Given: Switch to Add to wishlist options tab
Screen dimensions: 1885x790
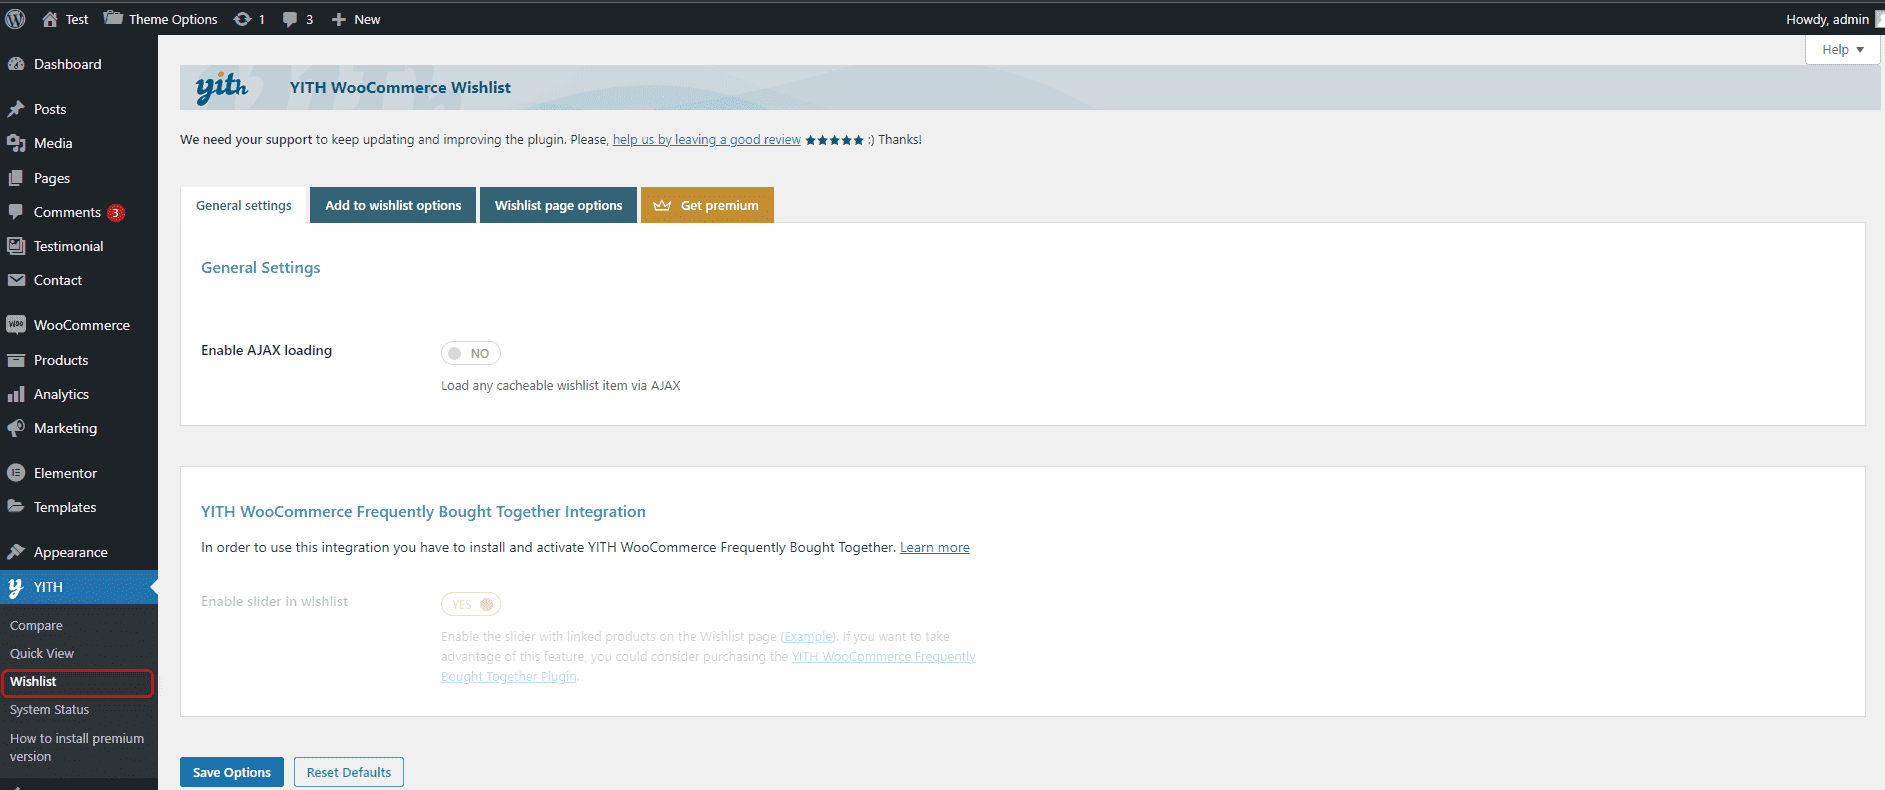Looking at the screenshot, I should pos(393,205).
